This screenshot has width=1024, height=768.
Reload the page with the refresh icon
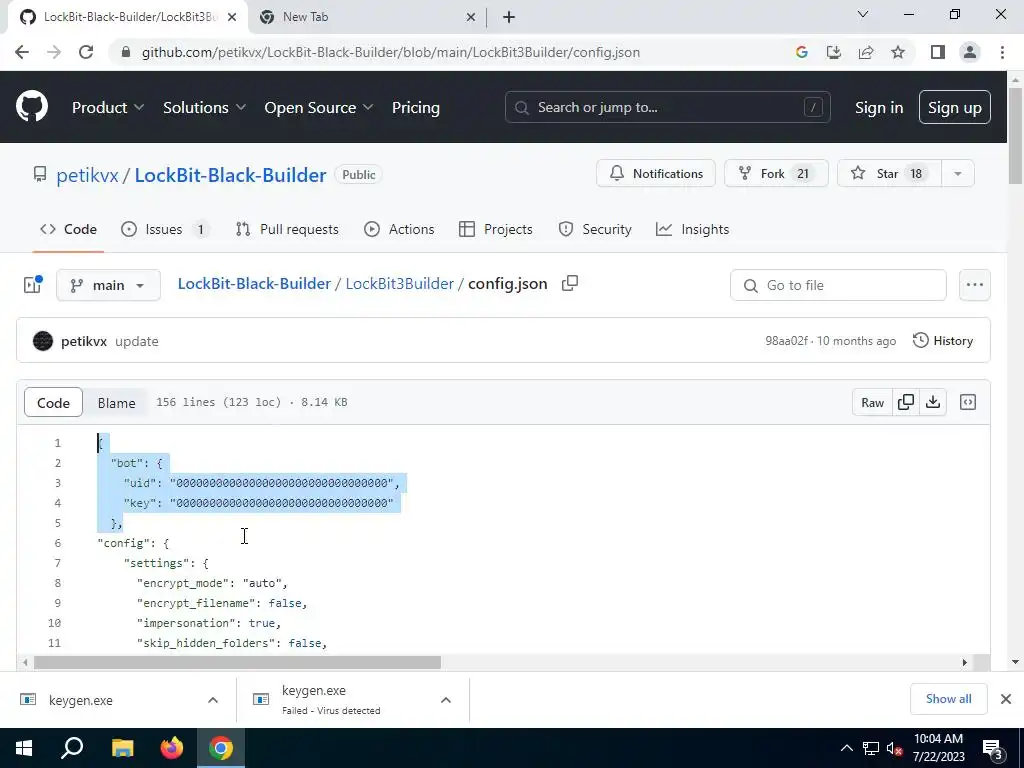click(86, 52)
